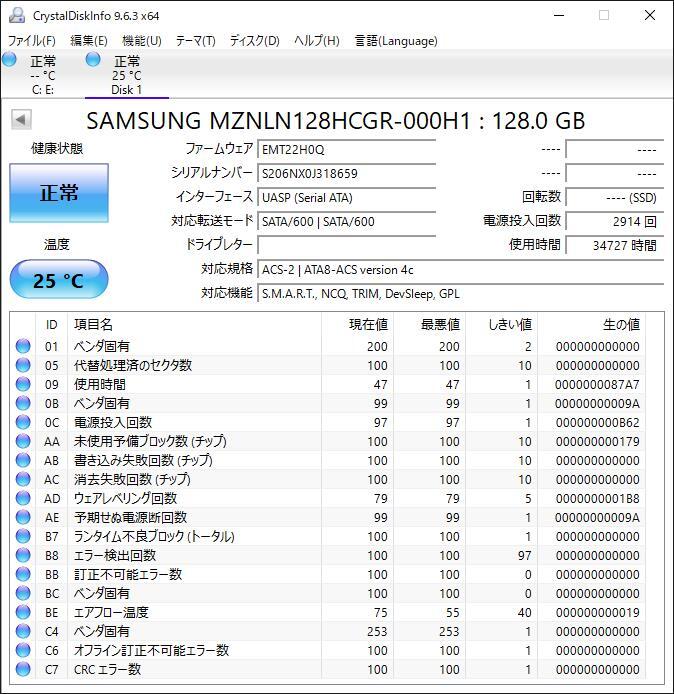Select the 未使用予備ブロック数 (チップ) row name

pyautogui.click(x=150, y=441)
